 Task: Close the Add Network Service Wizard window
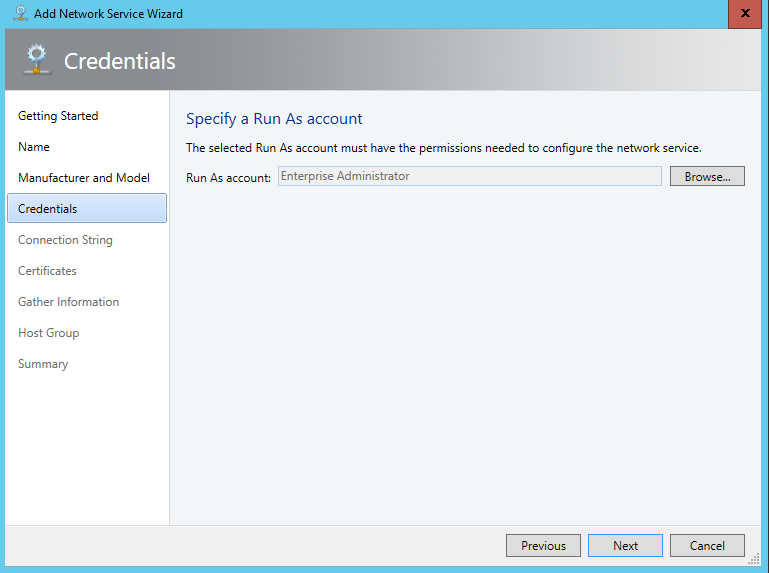(741, 14)
